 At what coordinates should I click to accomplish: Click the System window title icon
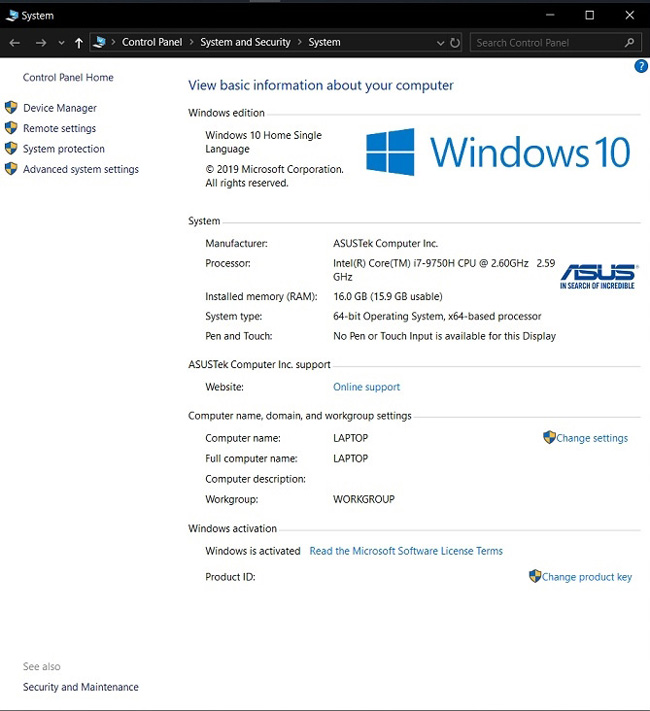12,15
